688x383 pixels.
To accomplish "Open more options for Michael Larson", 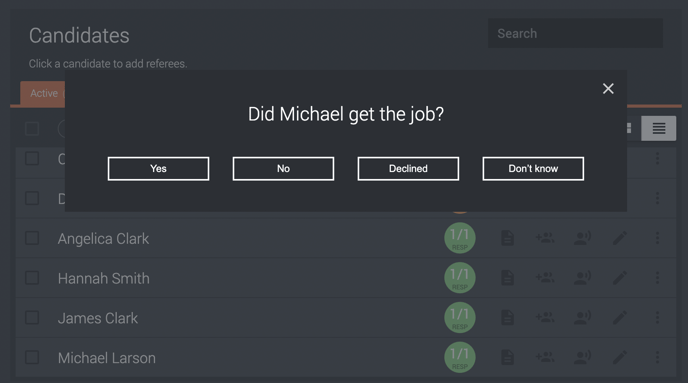I will (657, 357).
